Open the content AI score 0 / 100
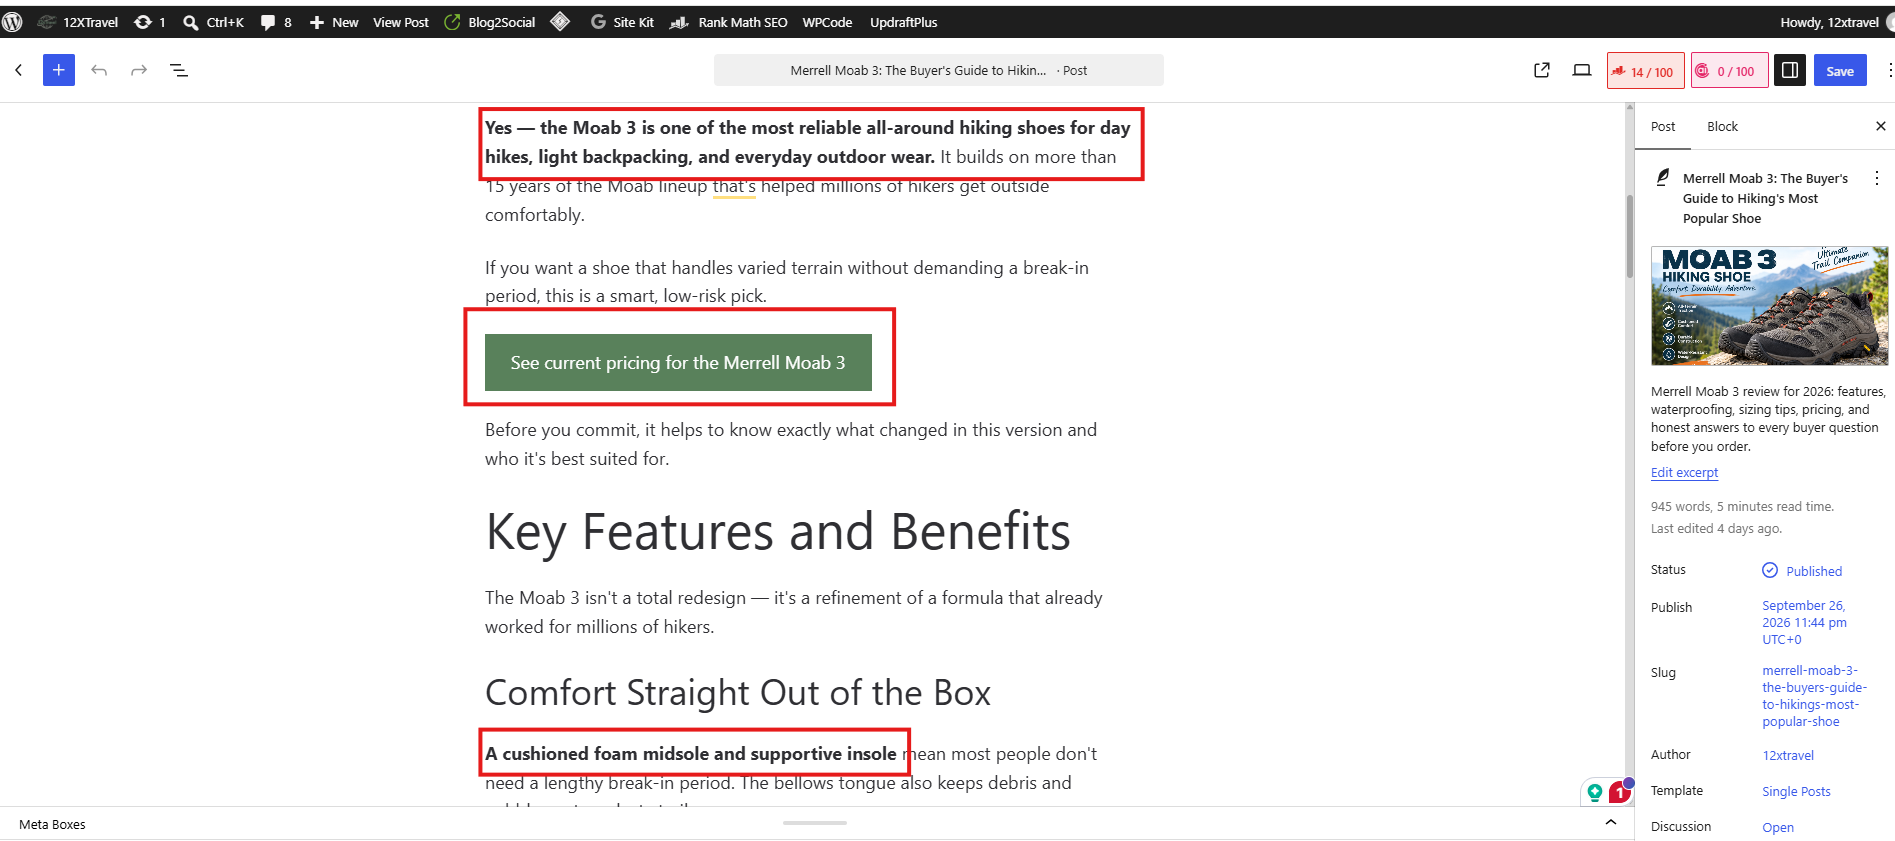 pyautogui.click(x=1730, y=71)
